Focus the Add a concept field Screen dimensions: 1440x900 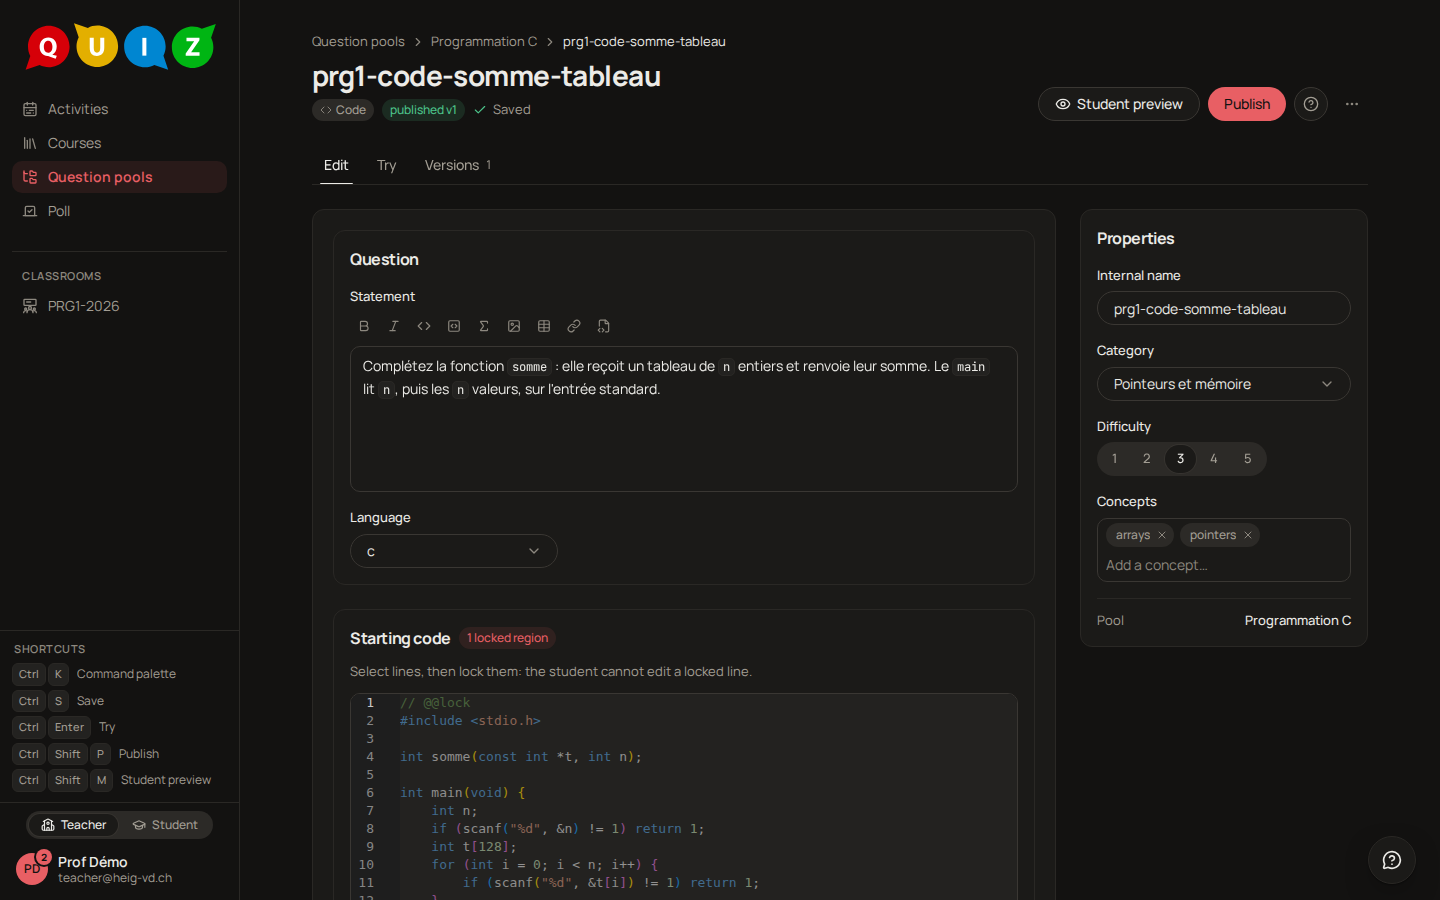pyautogui.click(x=1224, y=565)
